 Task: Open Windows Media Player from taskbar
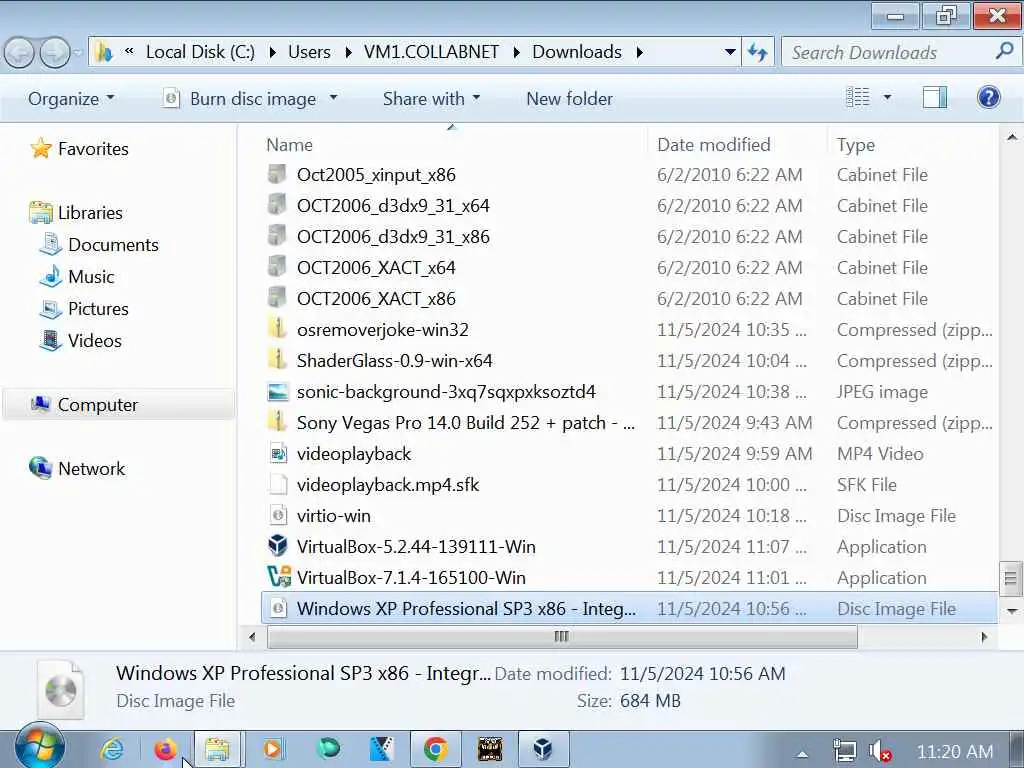(272, 749)
